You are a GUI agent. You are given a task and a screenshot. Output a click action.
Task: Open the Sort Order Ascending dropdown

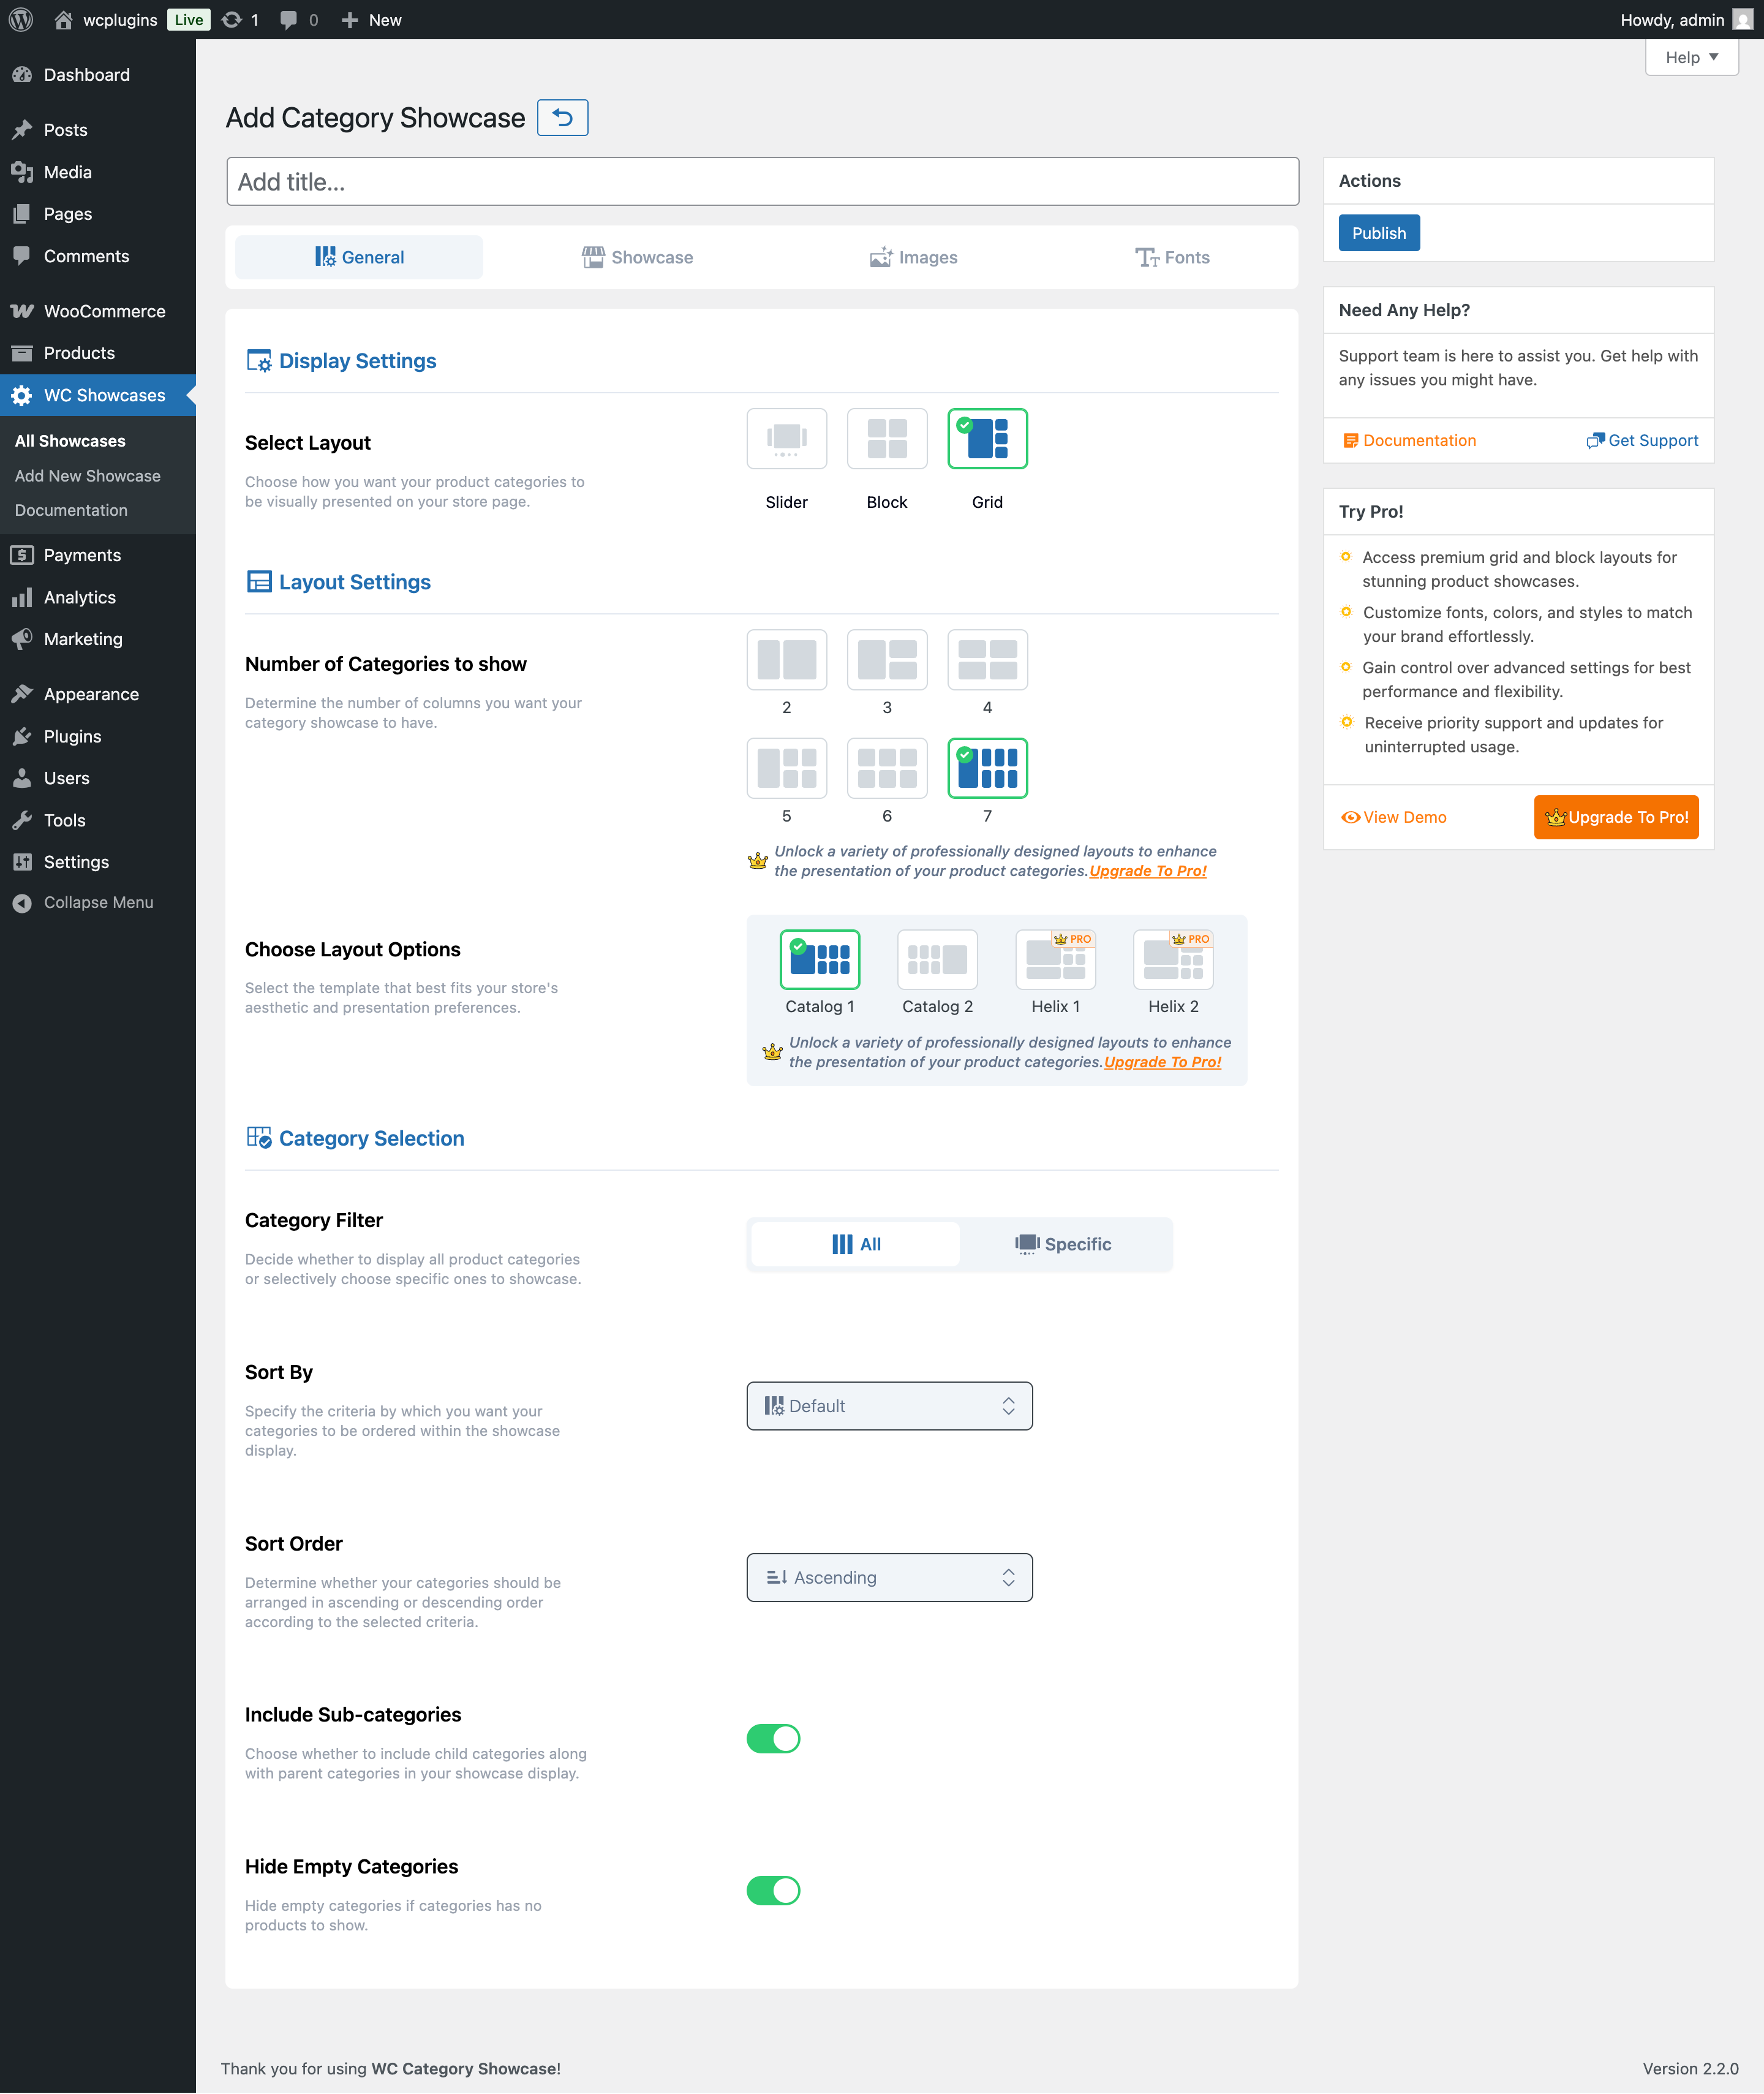pos(889,1577)
